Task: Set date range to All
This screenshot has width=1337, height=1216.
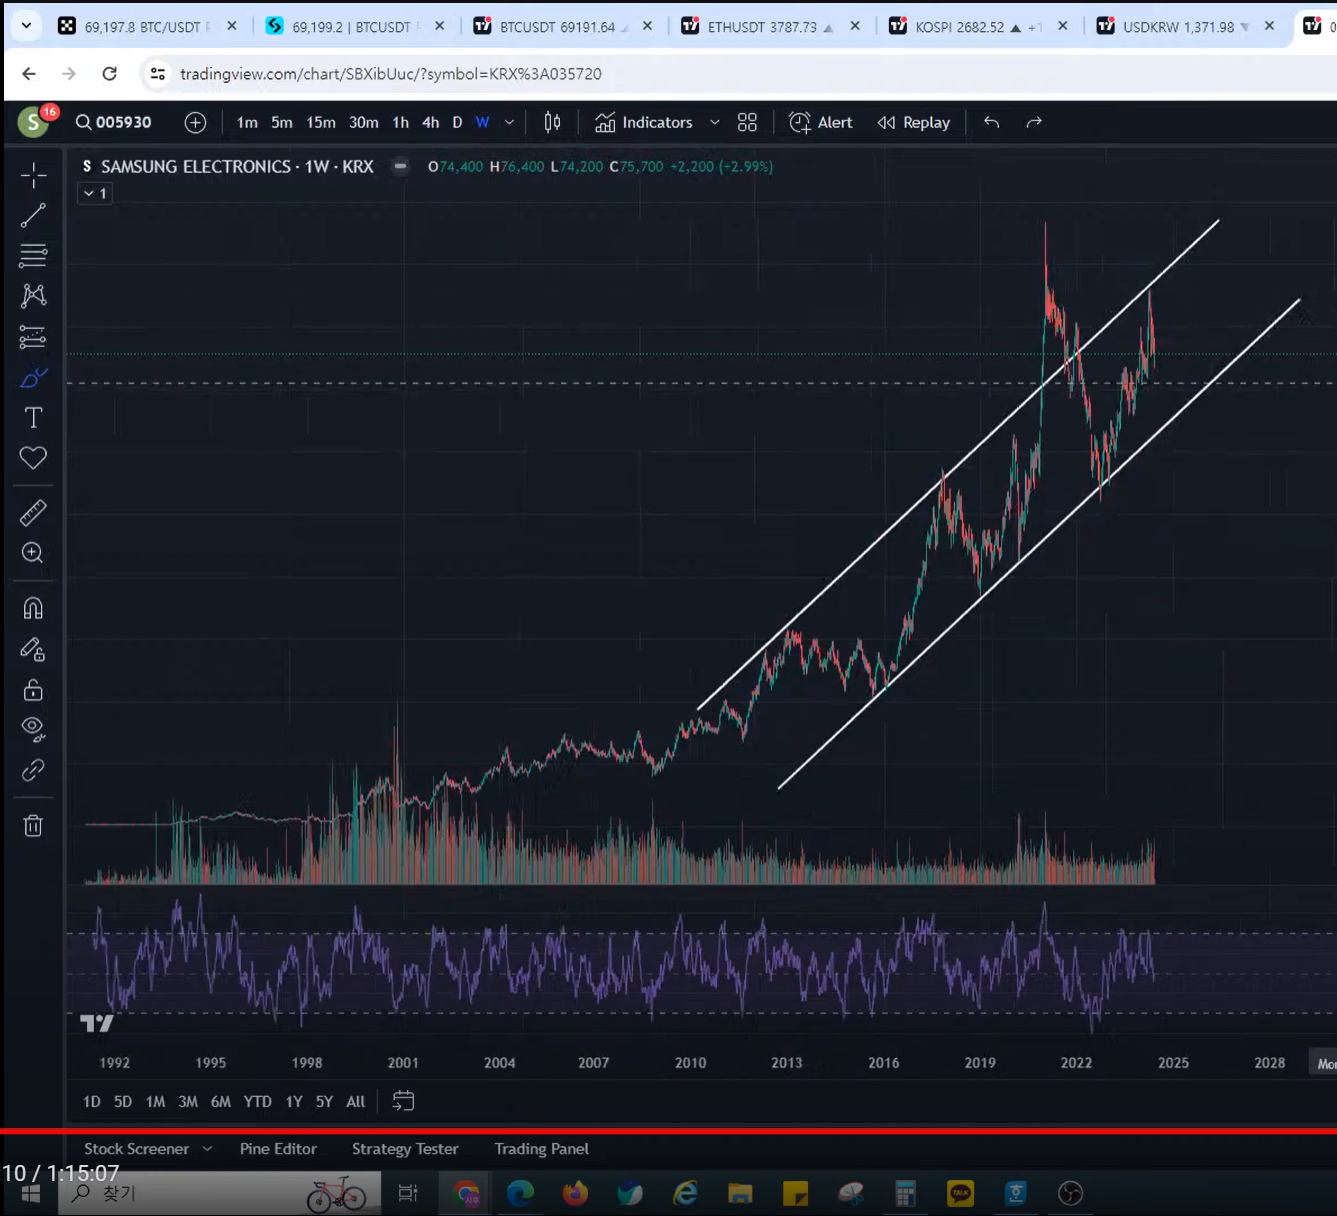Action: (x=355, y=1101)
